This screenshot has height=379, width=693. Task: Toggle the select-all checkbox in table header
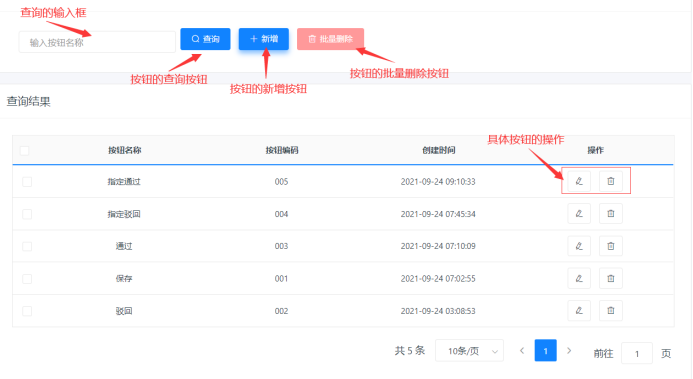(25, 151)
